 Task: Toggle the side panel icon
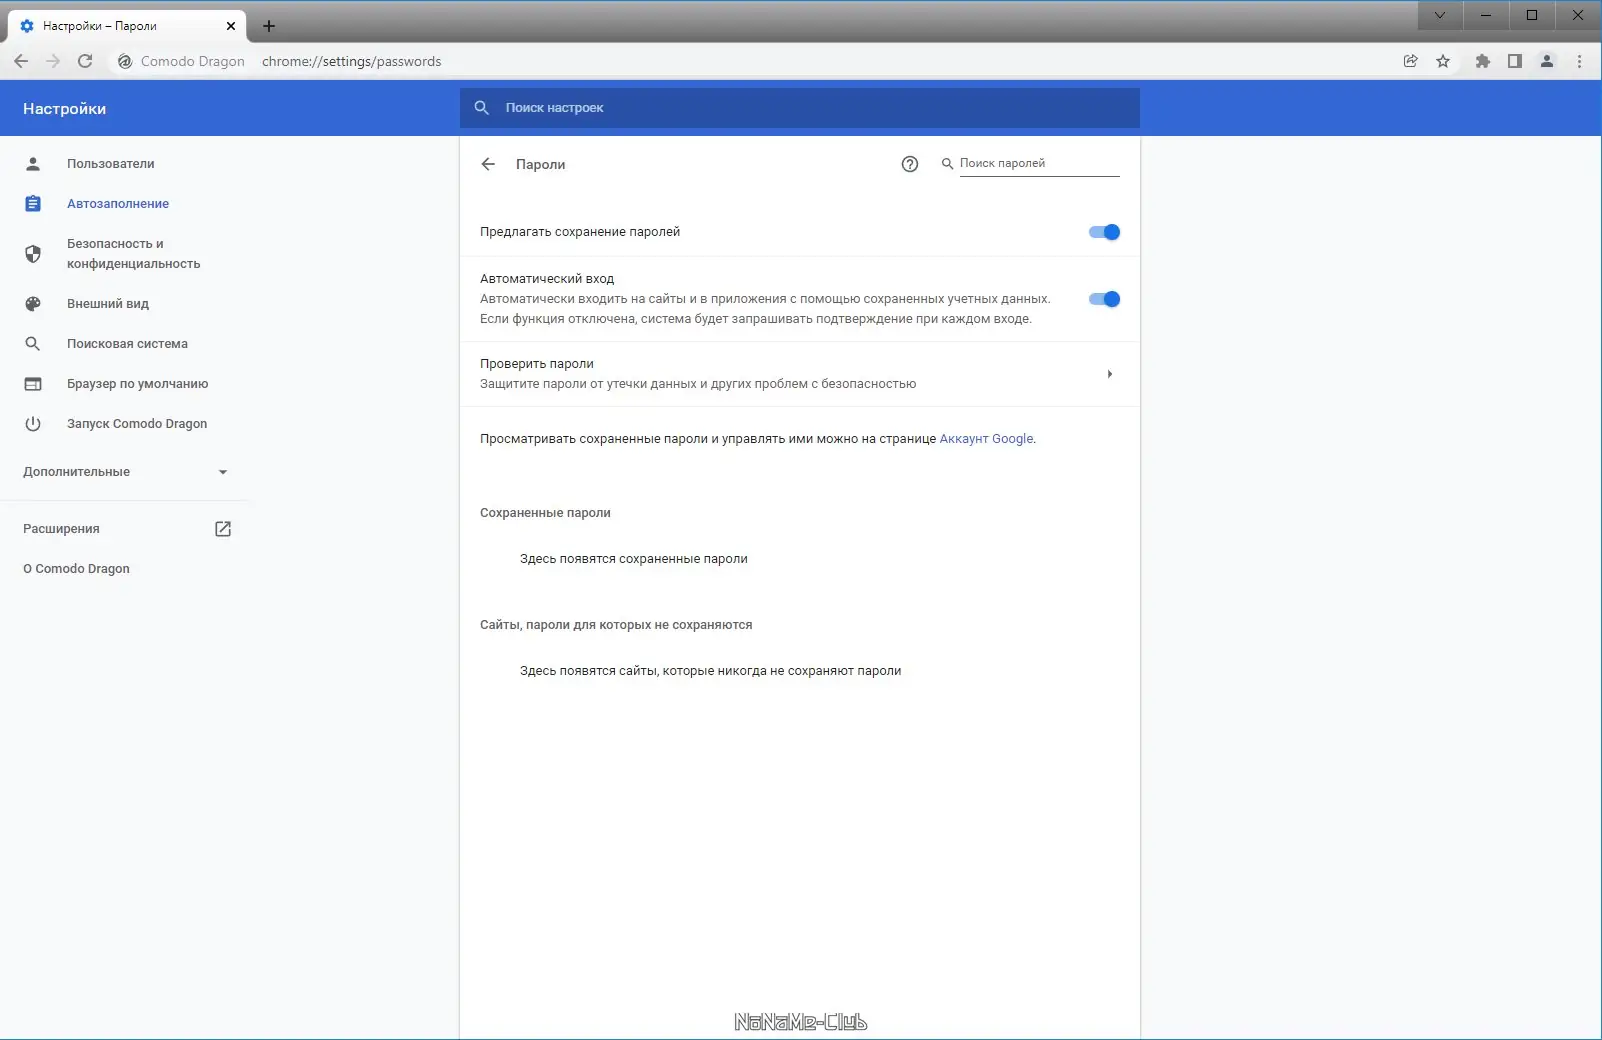click(x=1515, y=61)
